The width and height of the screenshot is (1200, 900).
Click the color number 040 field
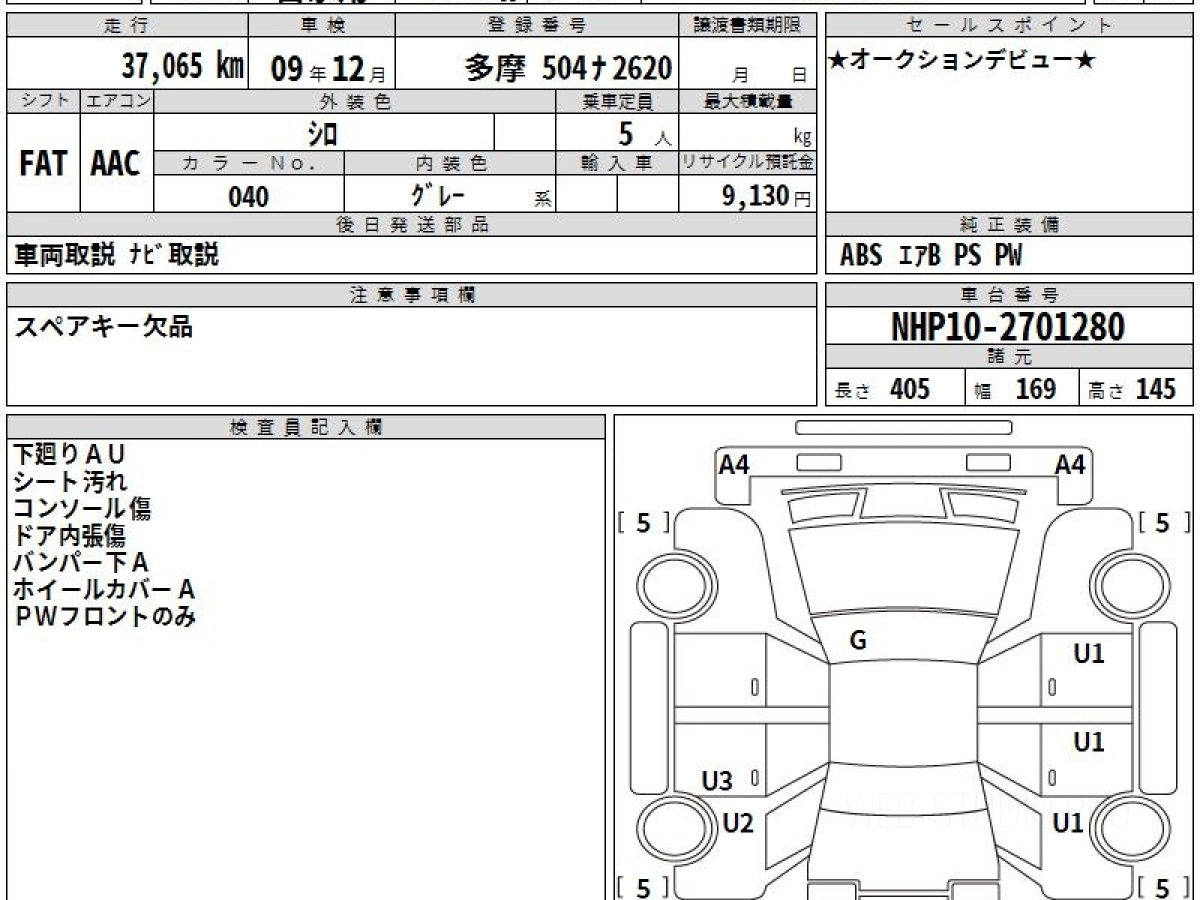pos(248,197)
